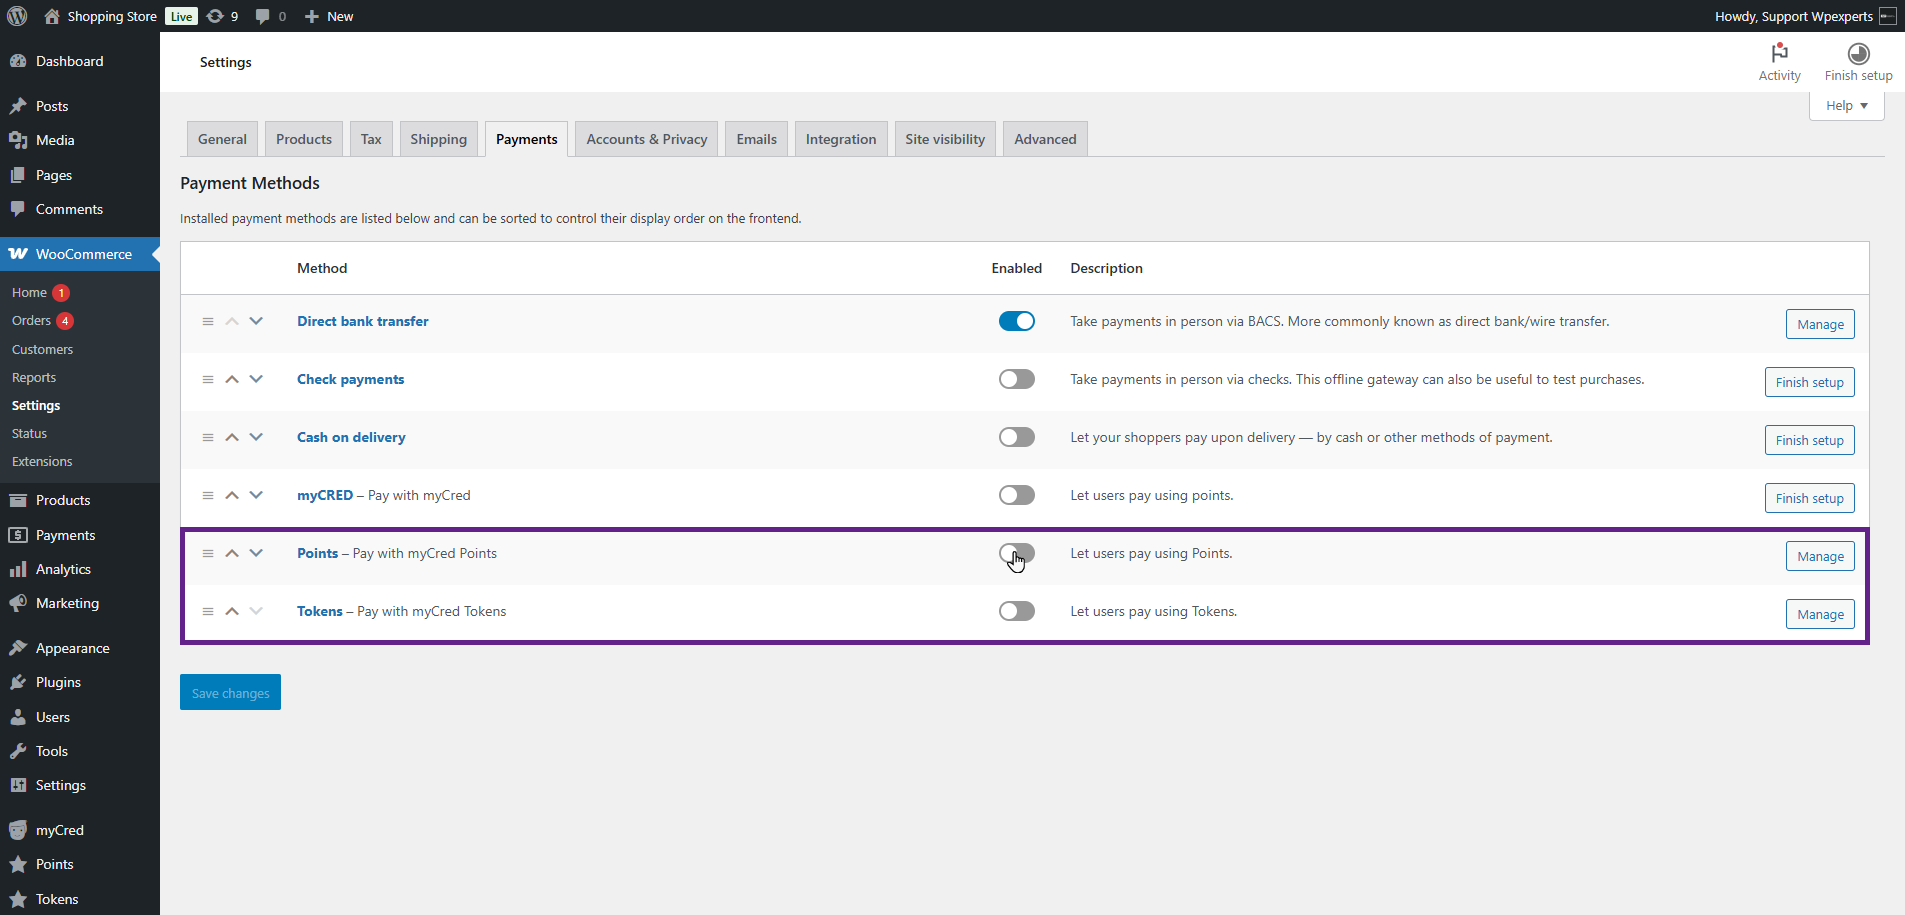Open Orders in the WooCommerce submenu
Image resolution: width=1905 pixels, height=915 pixels.
[31, 321]
